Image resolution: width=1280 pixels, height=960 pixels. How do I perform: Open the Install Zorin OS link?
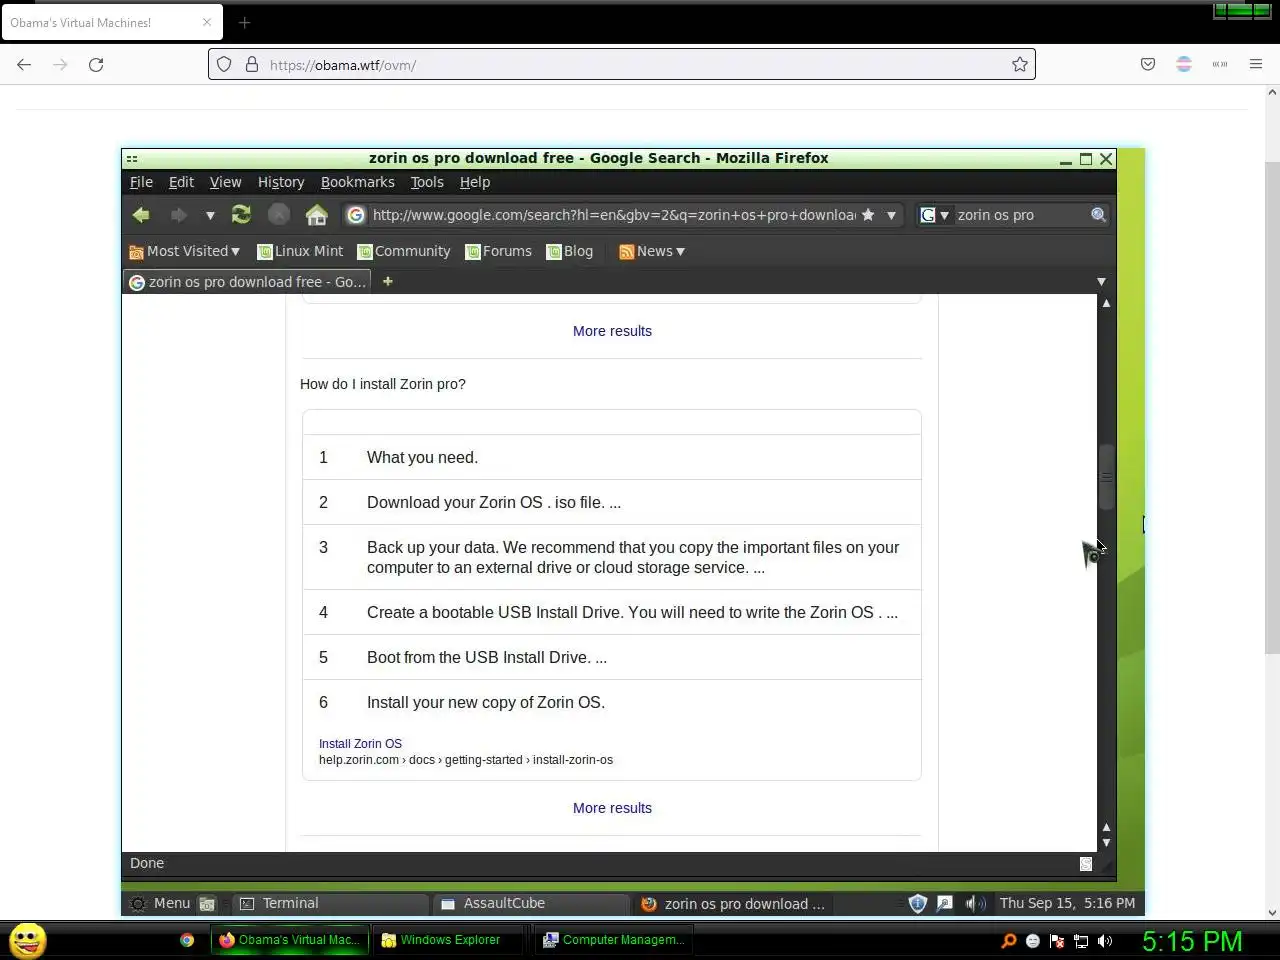[360, 744]
